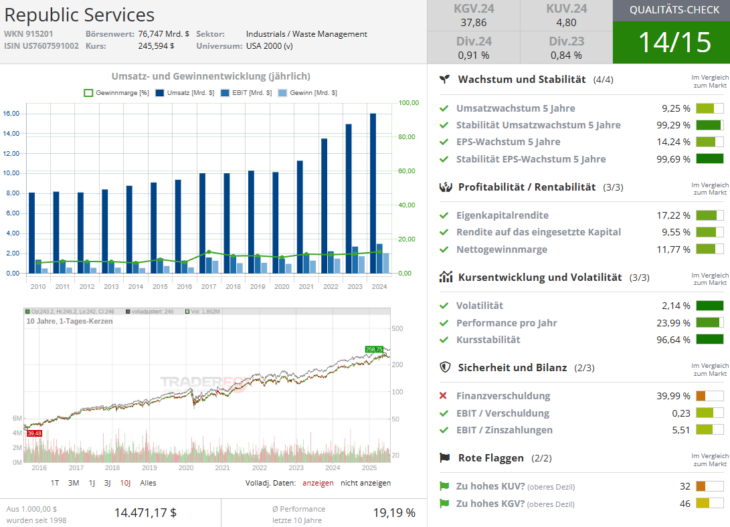Click the KGV.24 value 37,86
The height and width of the screenshot is (527, 730).
(473, 22)
